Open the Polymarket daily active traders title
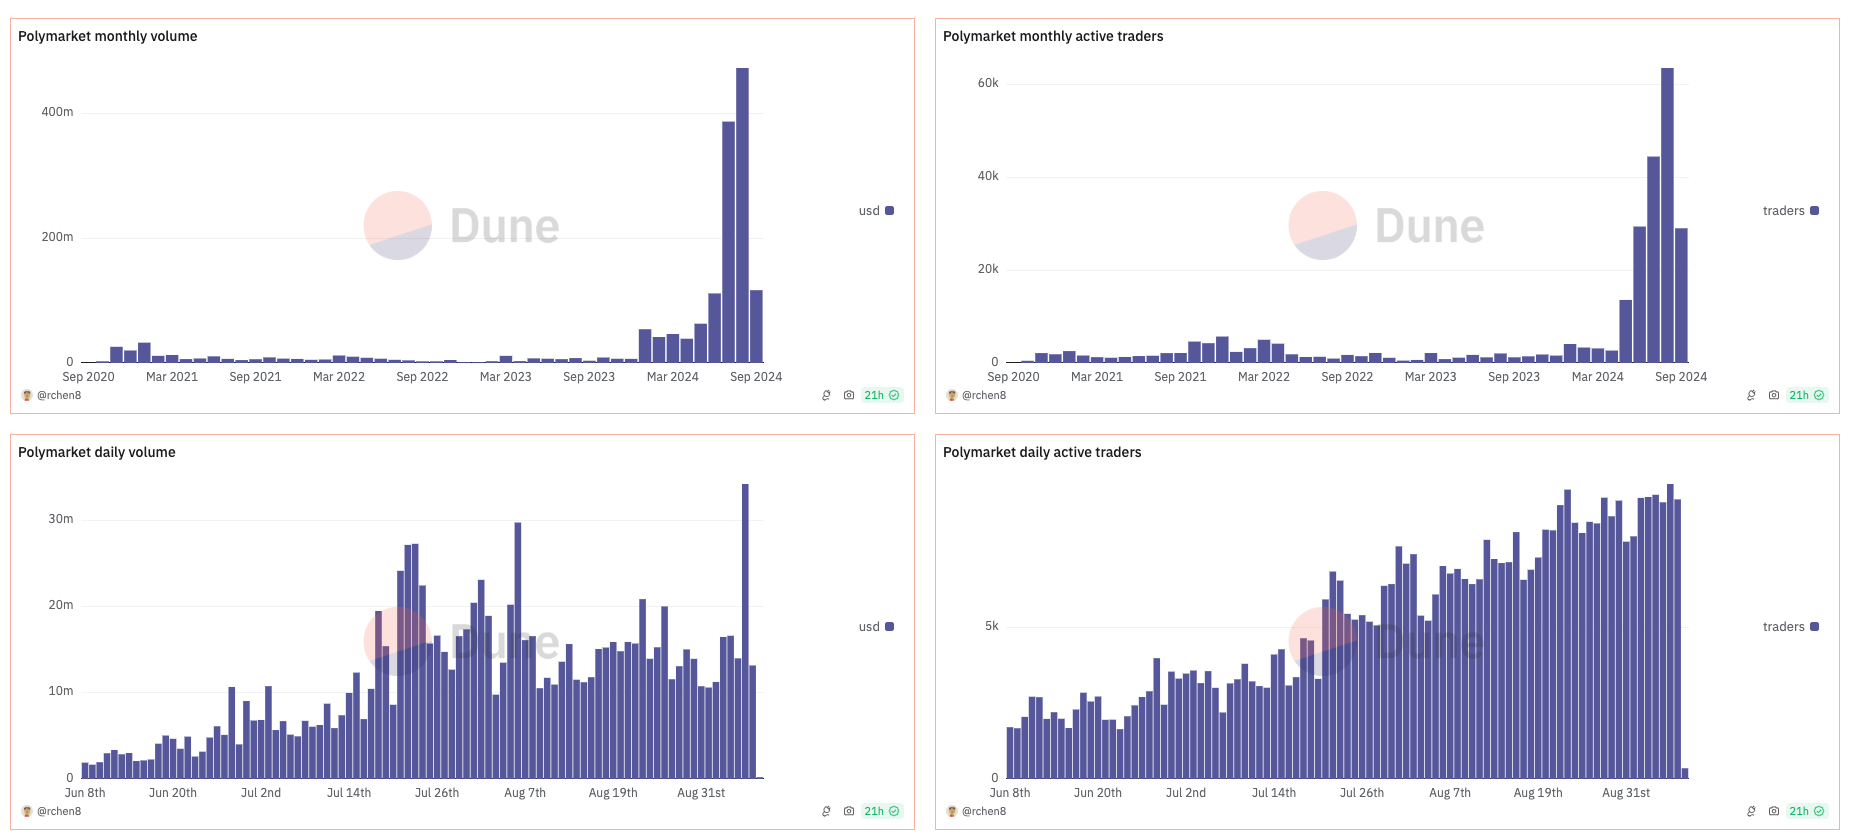 1041,452
